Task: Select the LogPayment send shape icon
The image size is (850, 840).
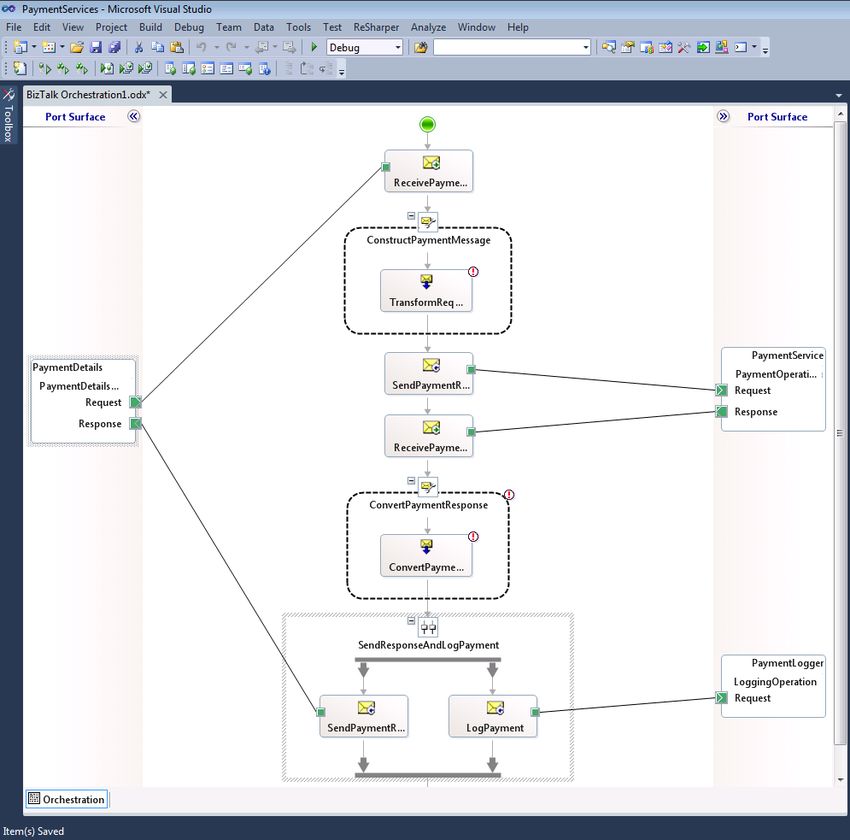Action: click(495, 708)
